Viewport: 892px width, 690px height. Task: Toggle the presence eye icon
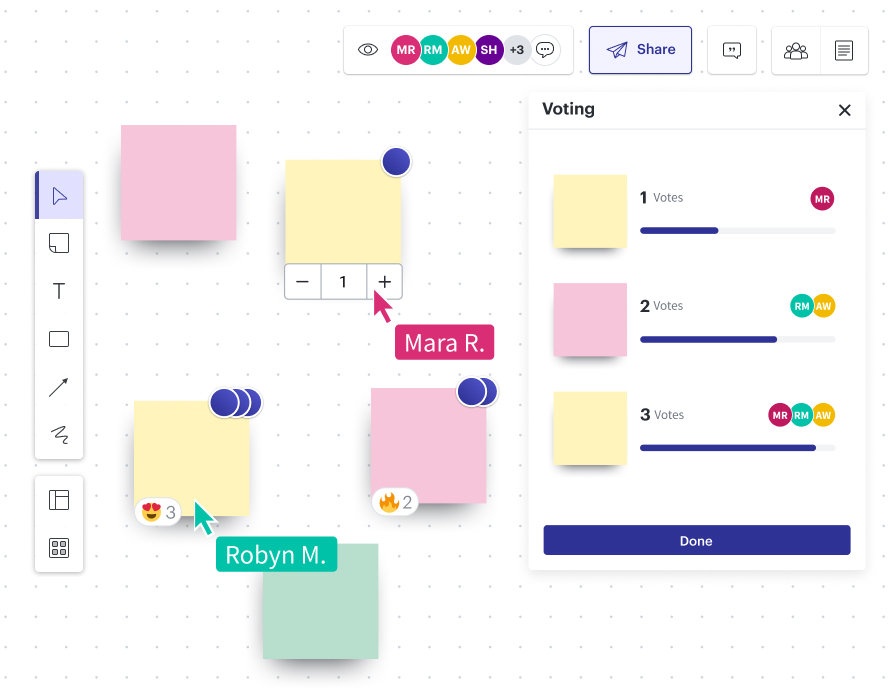pyautogui.click(x=368, y=49)
